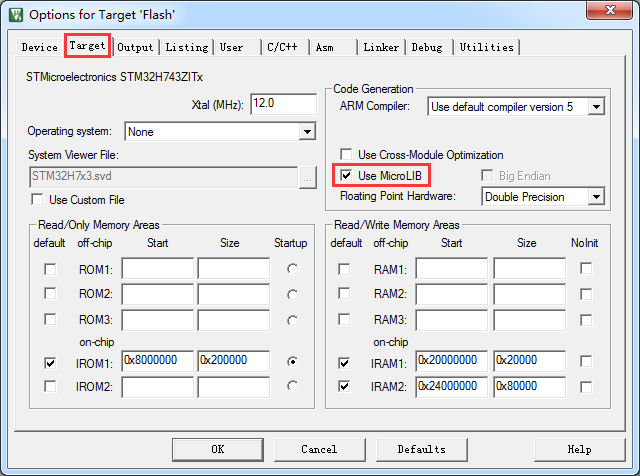Select the IROM1 Startup radio button
This screenshot has height=476, width=640.
[292, 361]
